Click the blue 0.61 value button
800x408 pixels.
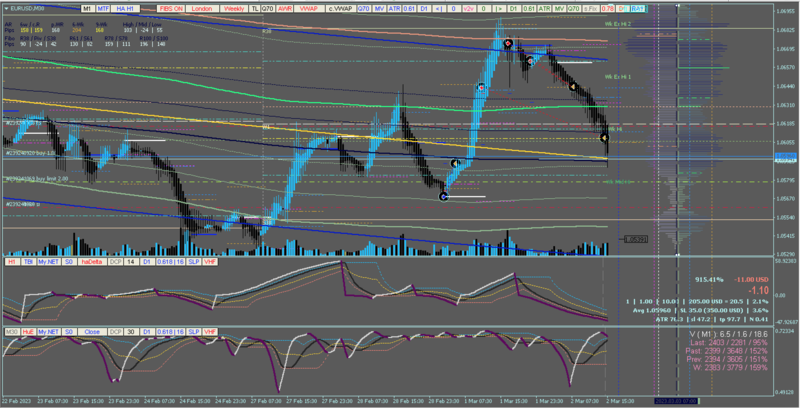coord(409,9)
